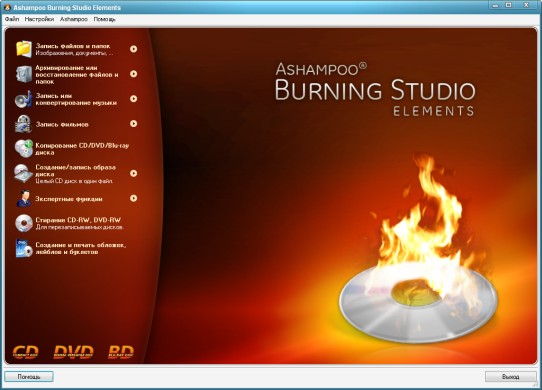Select 'Архивирование или восстановление файлов и папок'
Screen dimensions: 542x390
click(x=77, y=75)
